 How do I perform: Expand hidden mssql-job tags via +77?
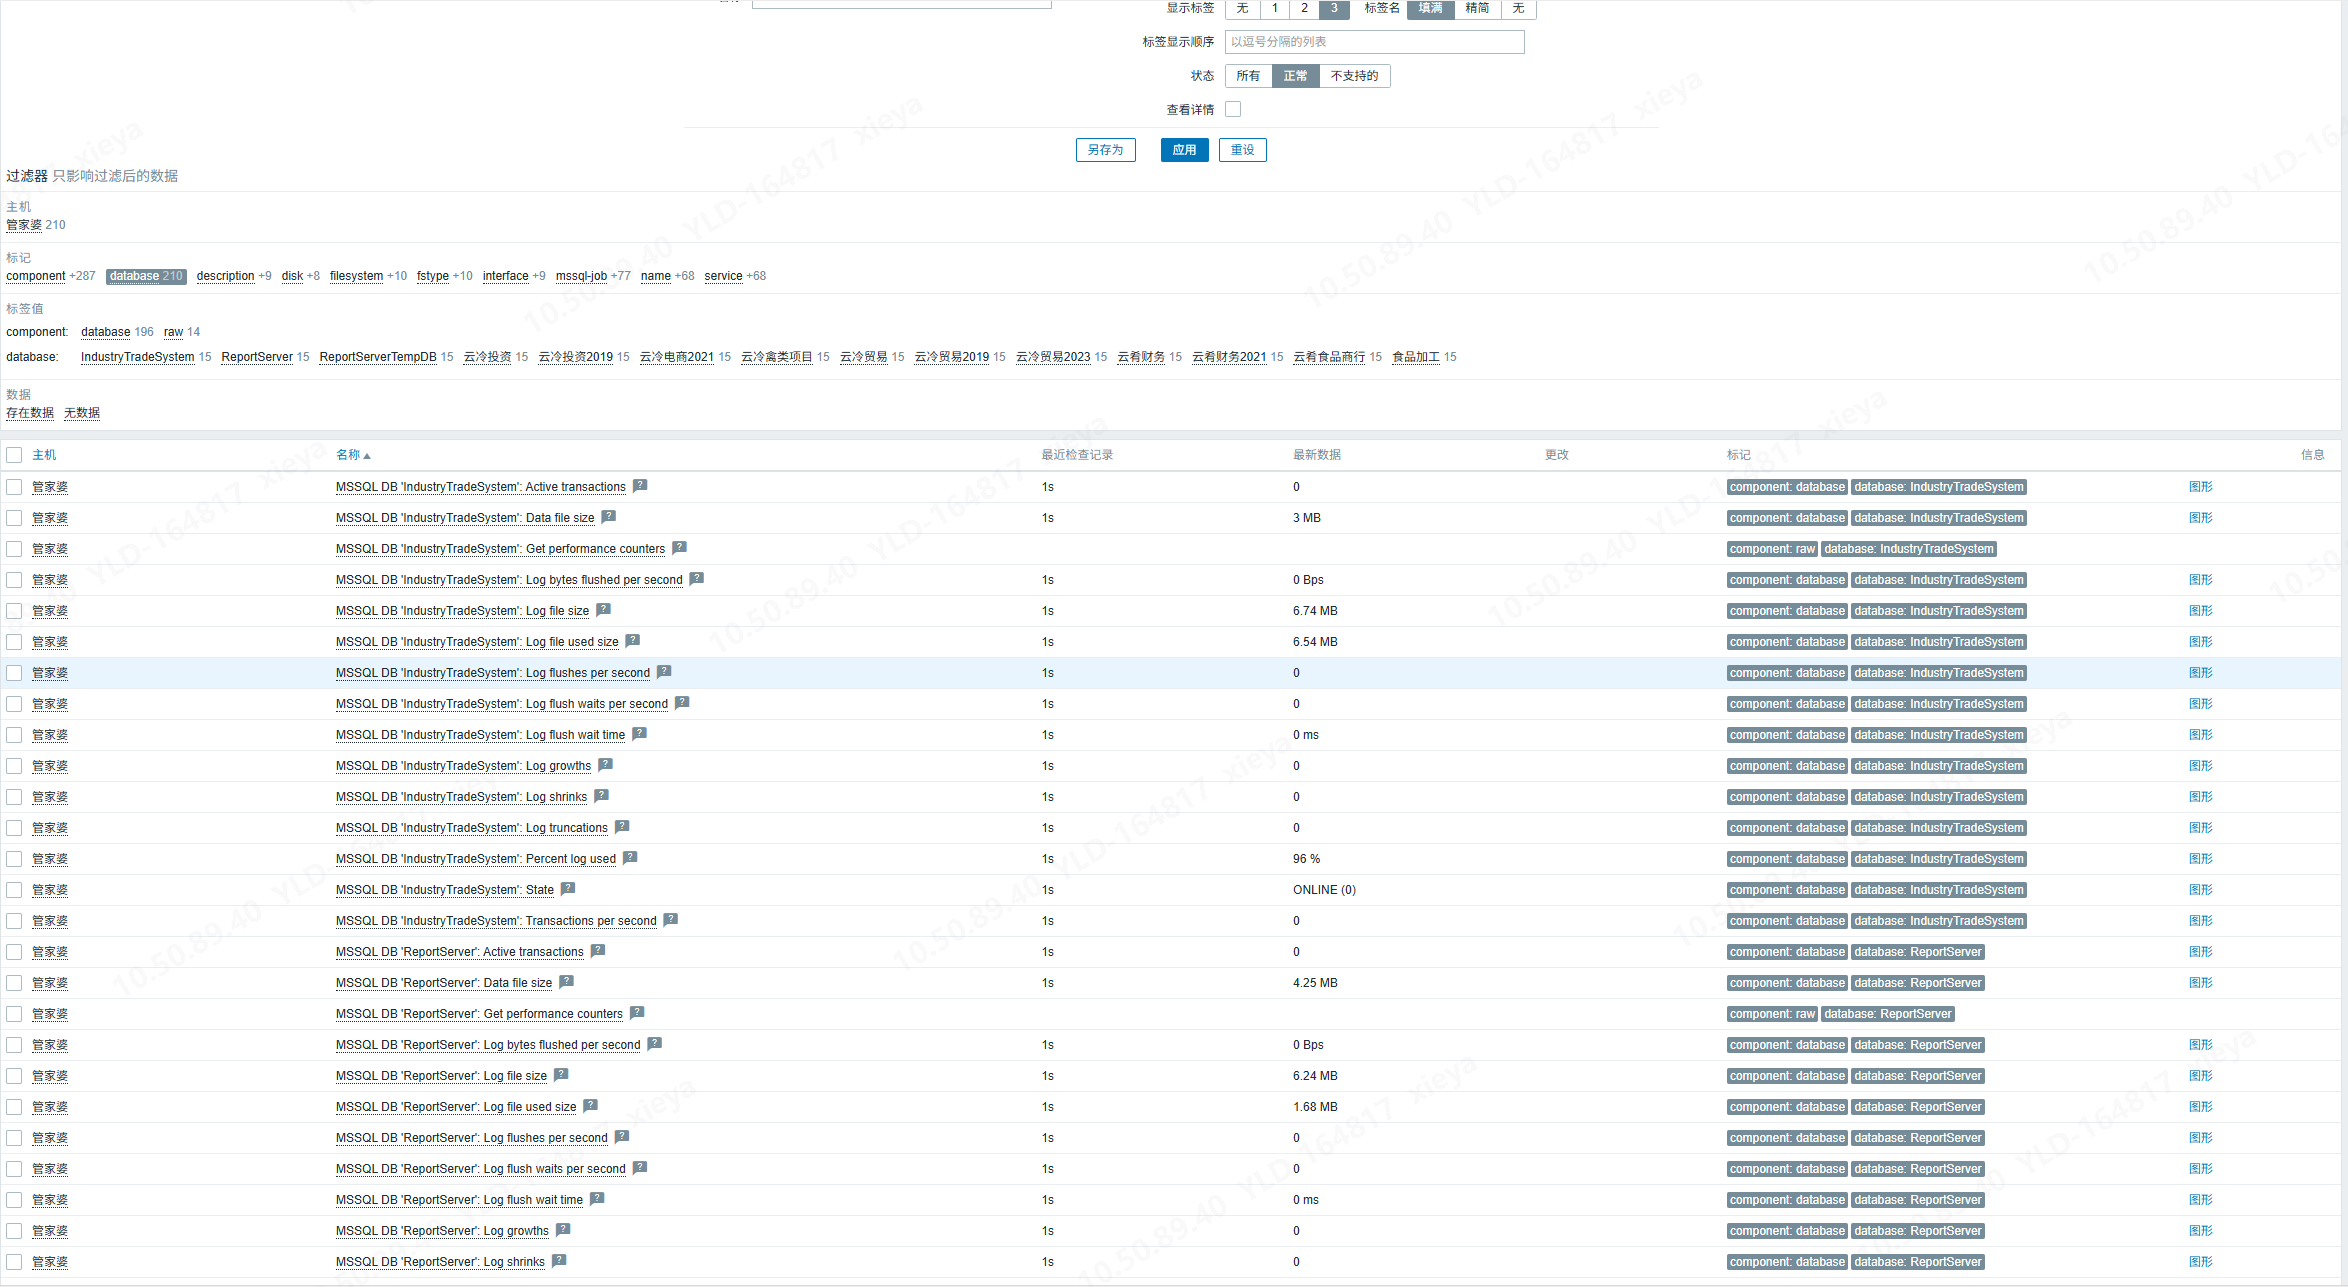(620, 276)
